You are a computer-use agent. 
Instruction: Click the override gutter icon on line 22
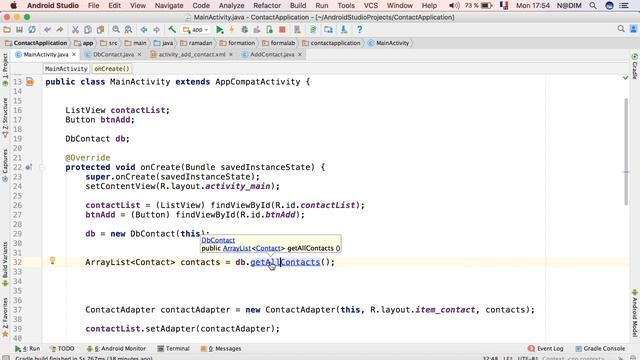29,167
